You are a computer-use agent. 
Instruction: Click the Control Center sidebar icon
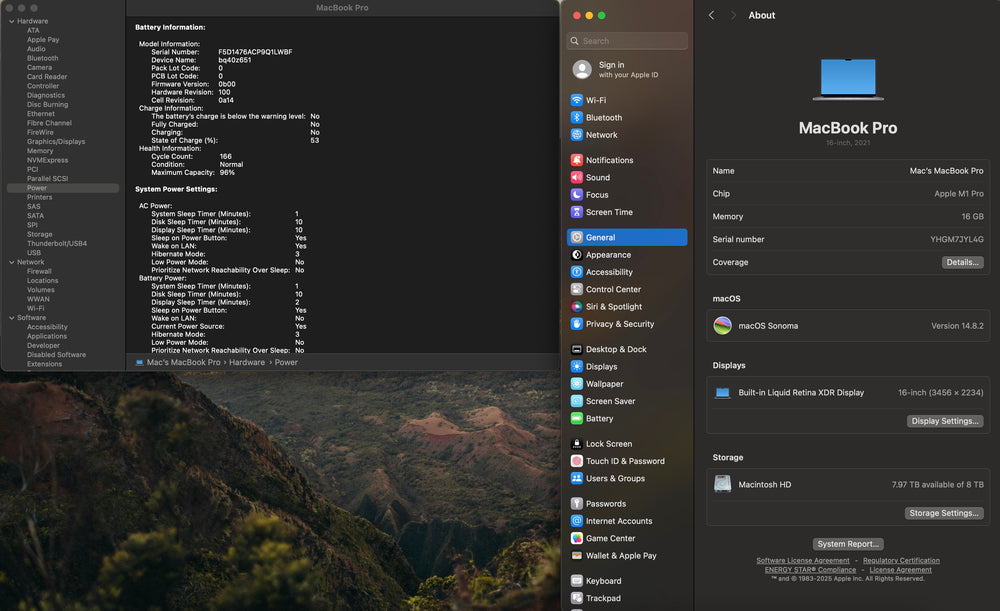click(x=577, y=290)
